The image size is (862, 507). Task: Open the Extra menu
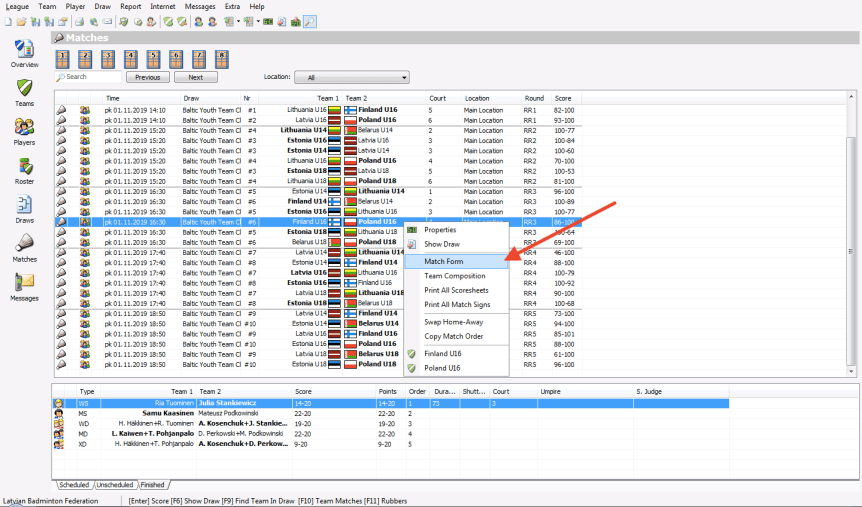coord(233,7)
